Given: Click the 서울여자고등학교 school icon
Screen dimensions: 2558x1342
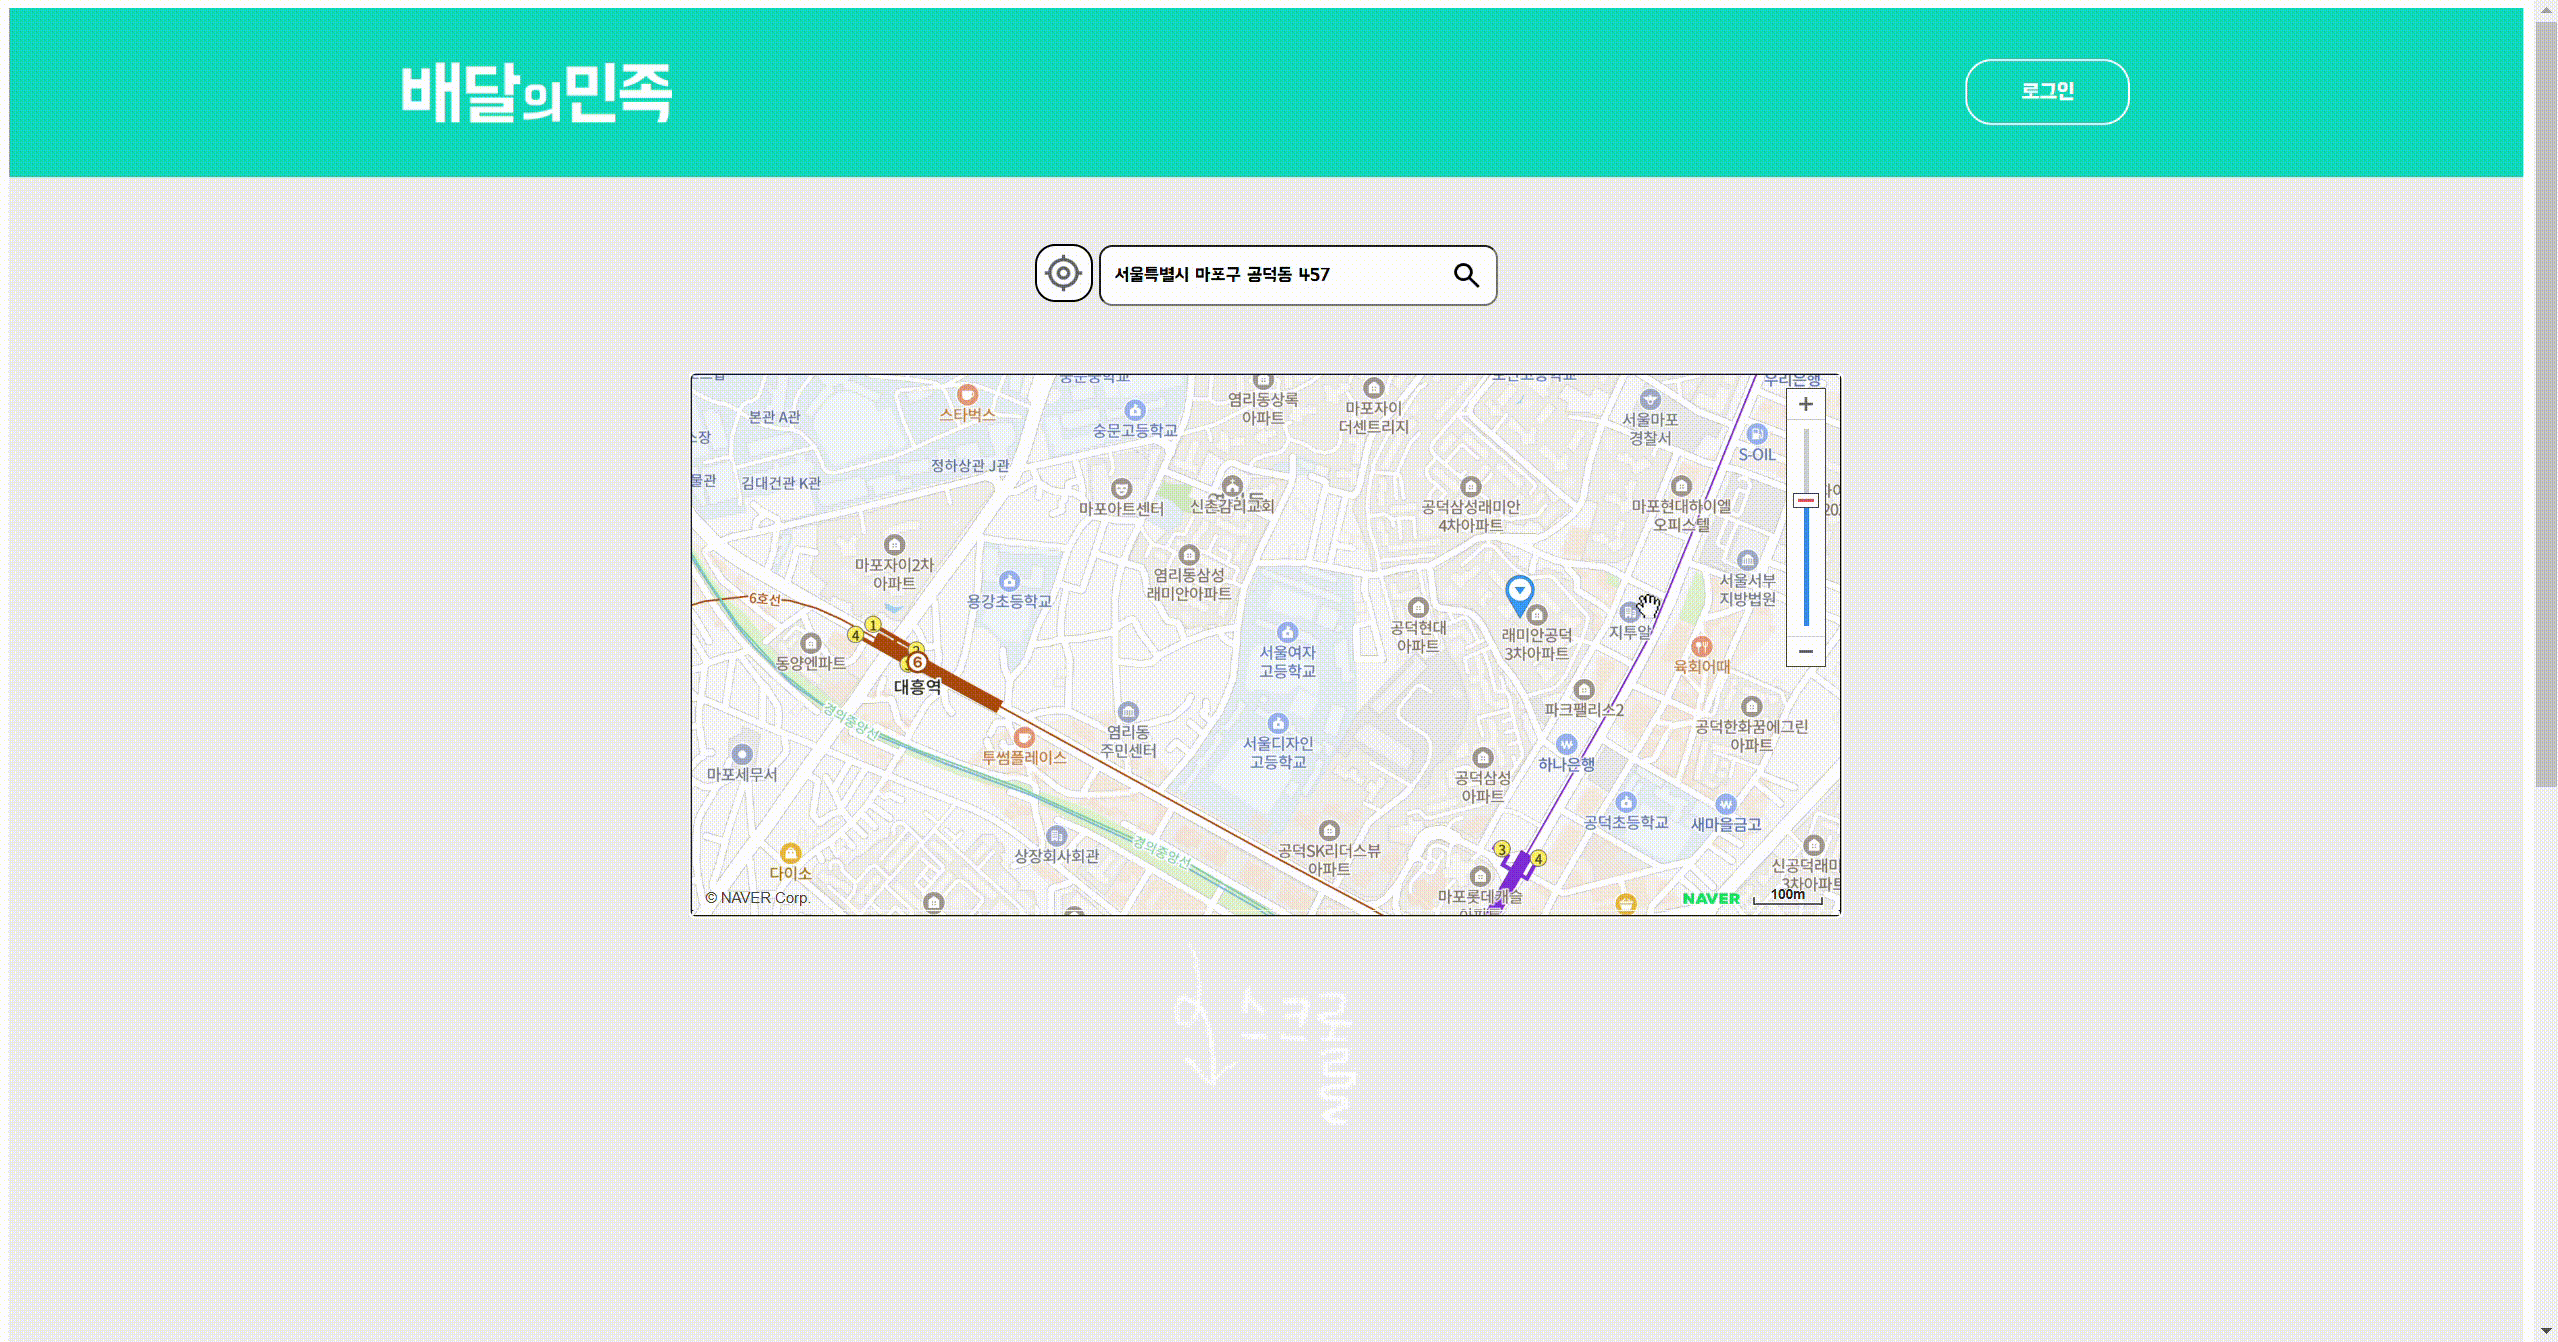Looking at the screenshot, I should (1287, 632).
